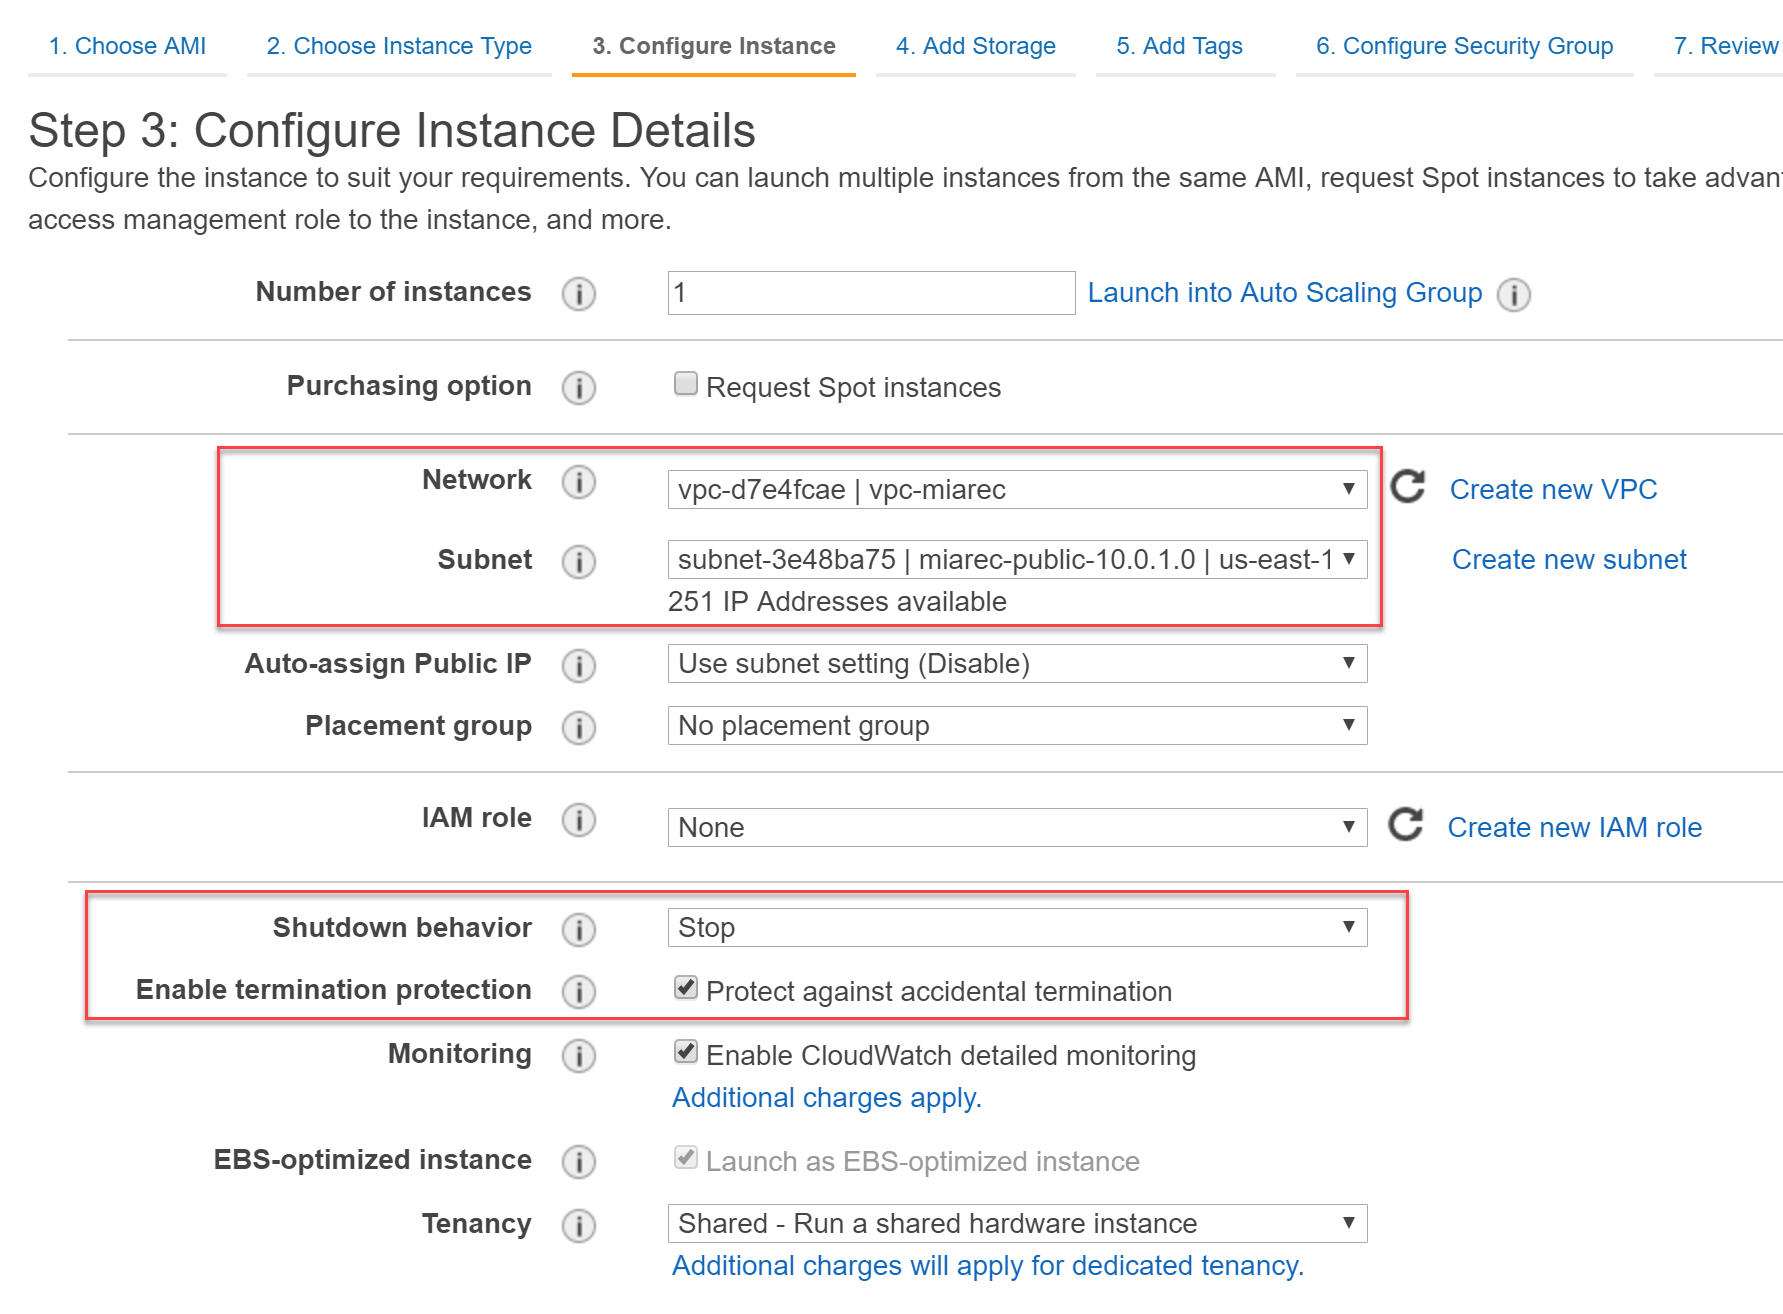The image size is (1783, 1314).
Task: Click info icon for Monitoring
Action: pyautogui.click(x=579, y=1056)
